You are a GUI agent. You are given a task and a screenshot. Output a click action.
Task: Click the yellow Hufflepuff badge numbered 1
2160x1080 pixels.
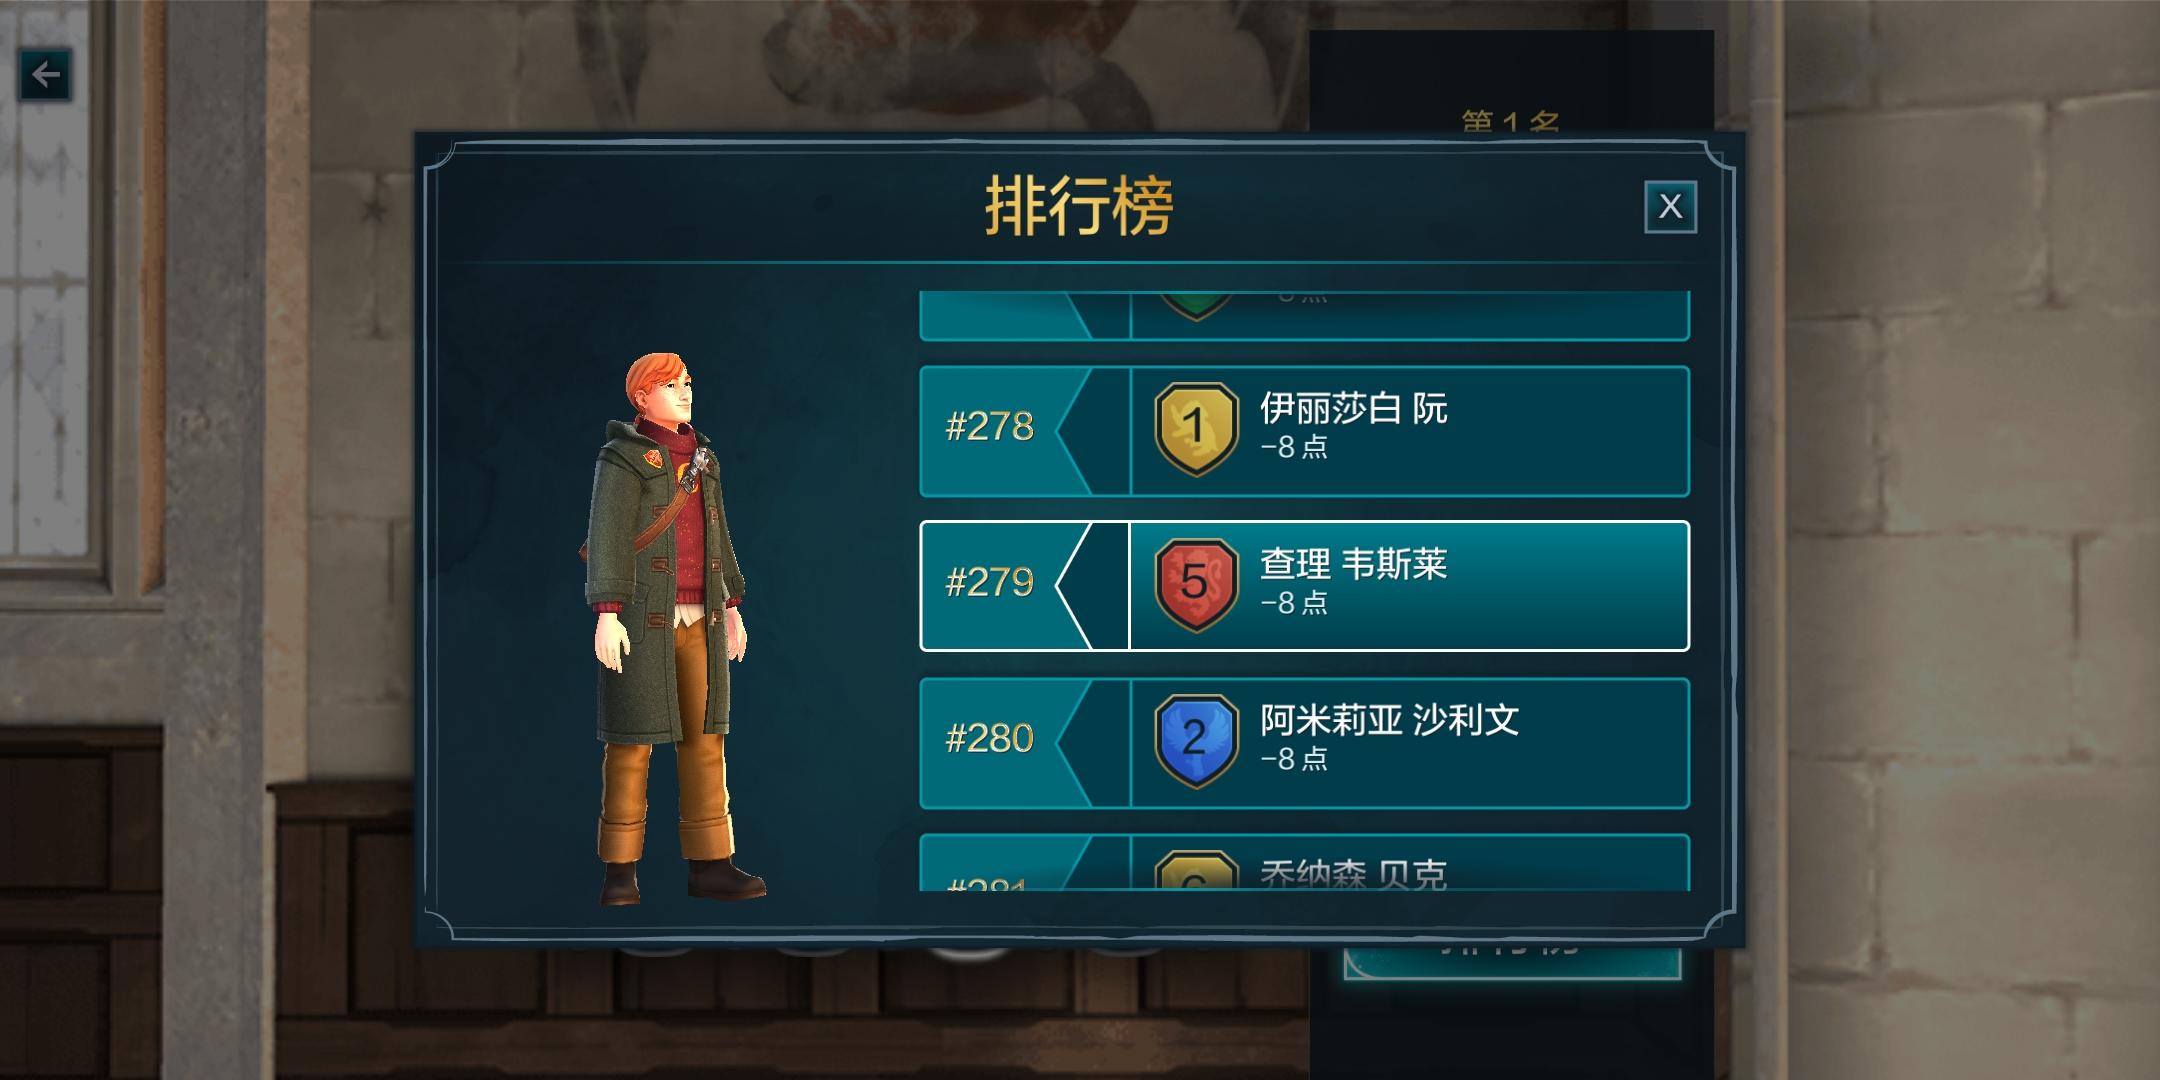coord(1195,429)
